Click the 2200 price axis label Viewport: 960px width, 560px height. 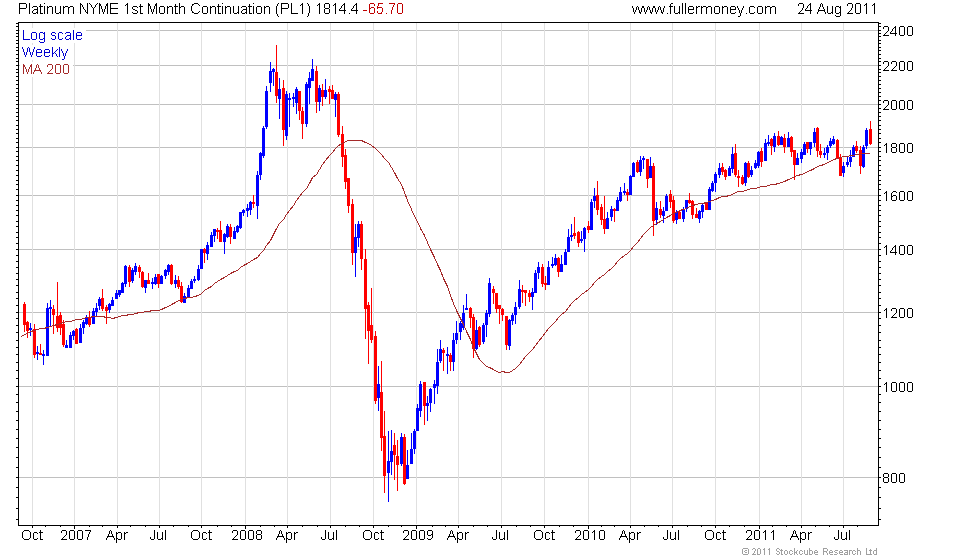click(898, 66)
